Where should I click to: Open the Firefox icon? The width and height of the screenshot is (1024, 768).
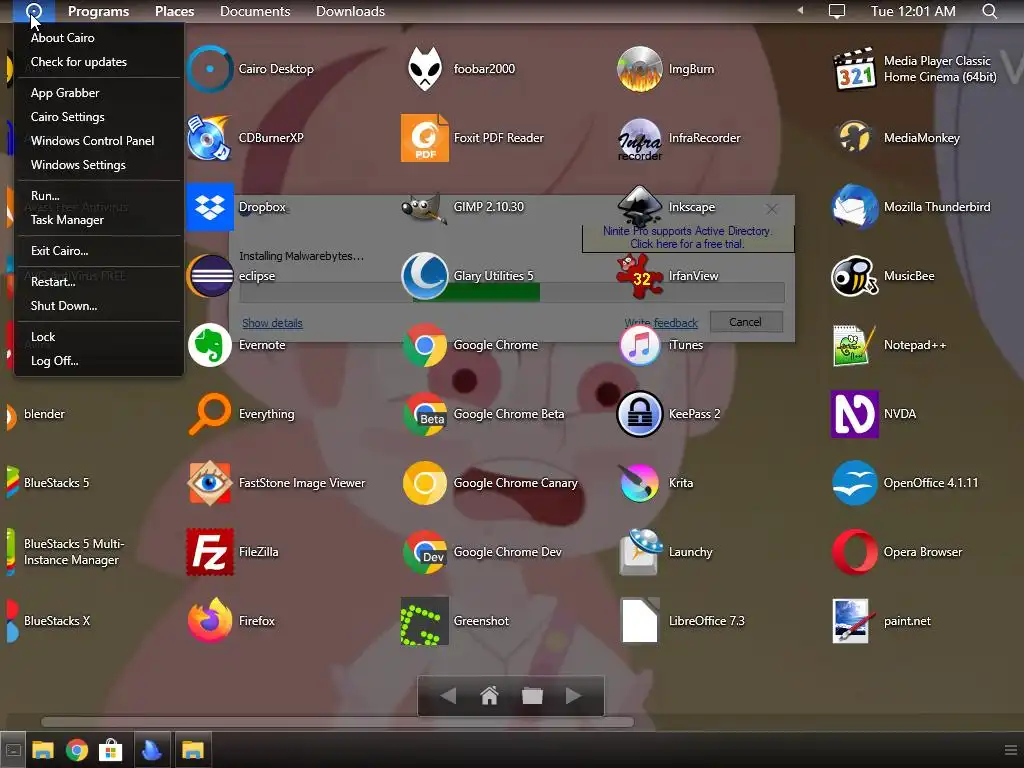pos(210,621)
